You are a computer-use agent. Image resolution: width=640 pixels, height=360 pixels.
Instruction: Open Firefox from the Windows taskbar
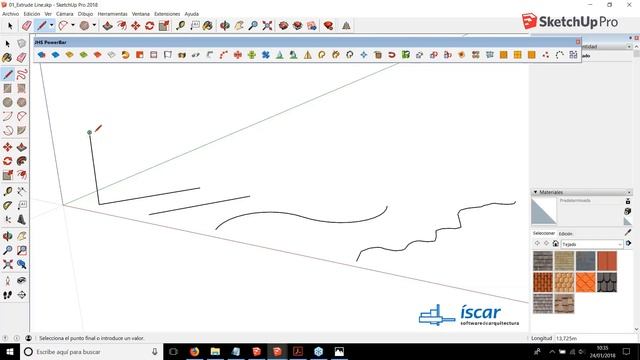coord(194,351)
